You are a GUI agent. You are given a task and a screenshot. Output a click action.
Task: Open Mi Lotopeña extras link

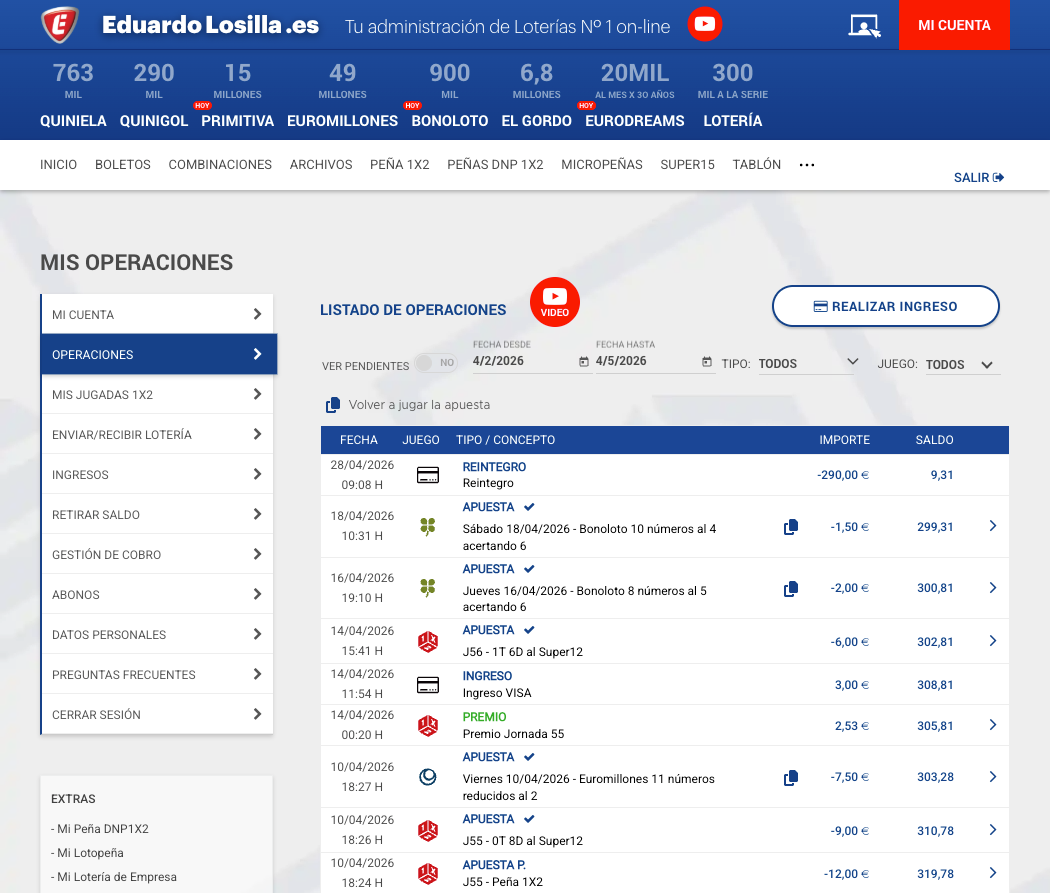point(90,853)
